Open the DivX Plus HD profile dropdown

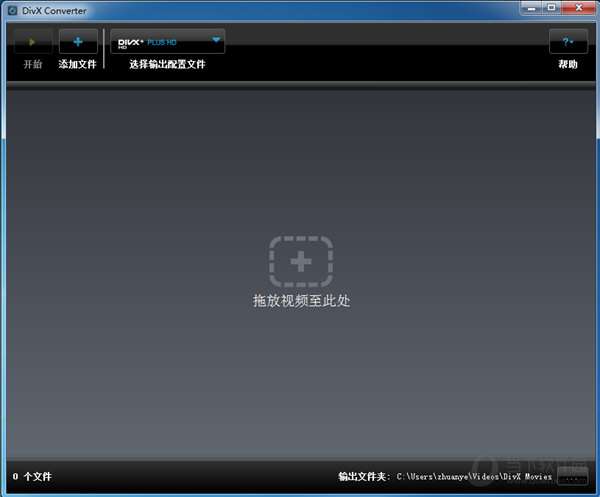168,41
